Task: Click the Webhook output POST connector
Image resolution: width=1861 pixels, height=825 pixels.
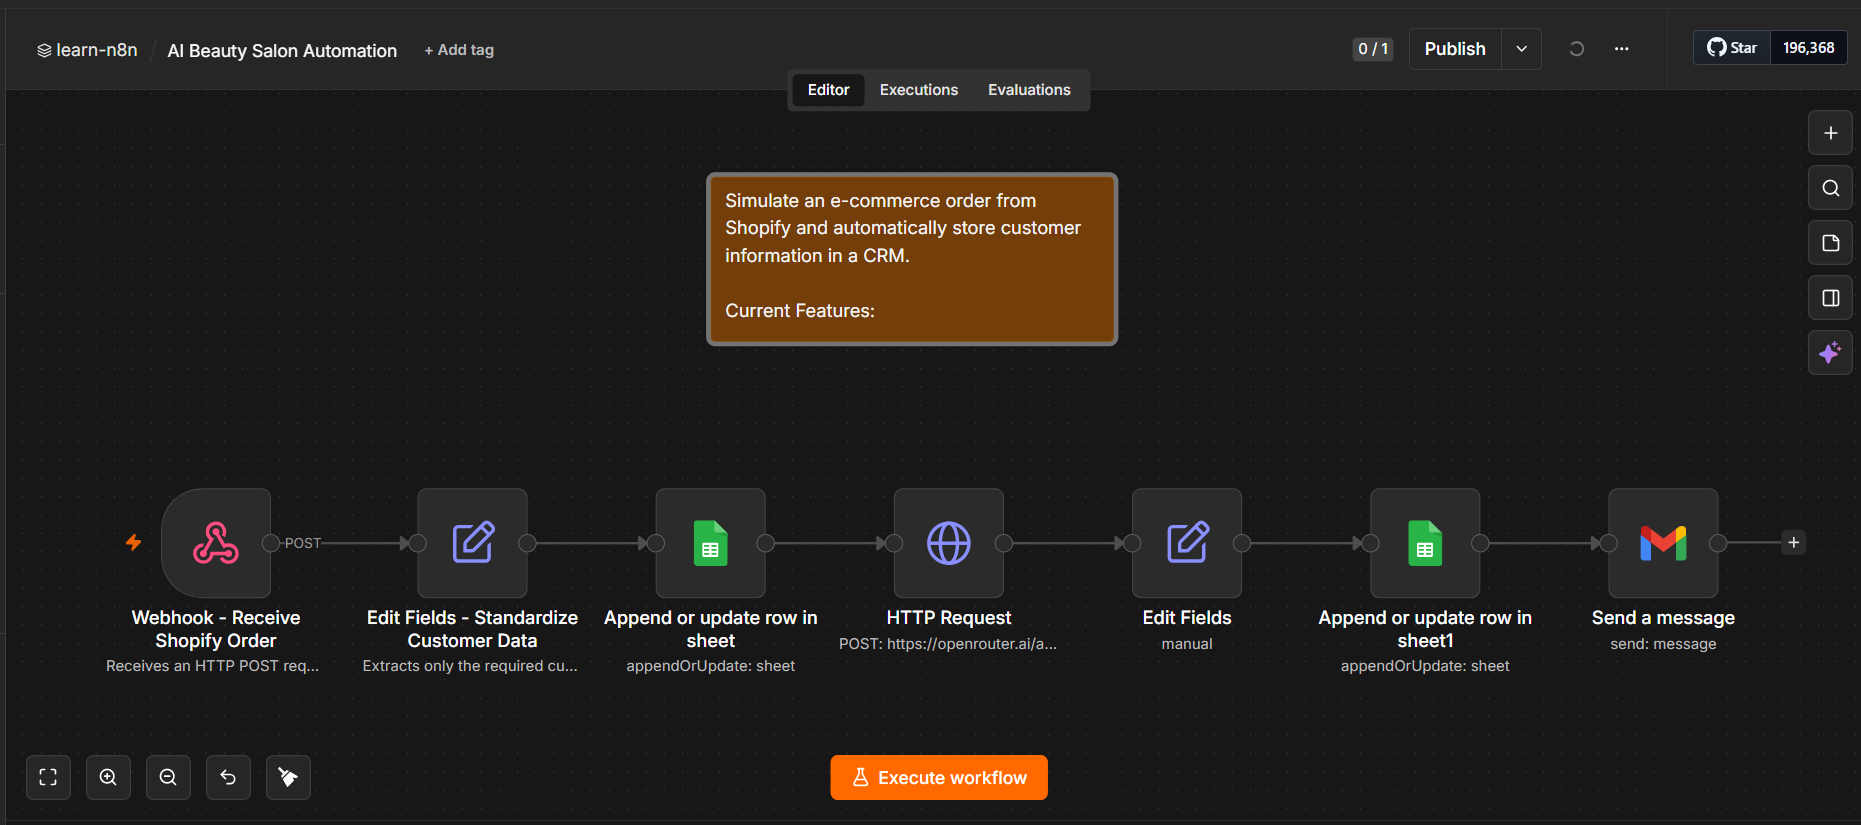Action: (x=270, y=543)
